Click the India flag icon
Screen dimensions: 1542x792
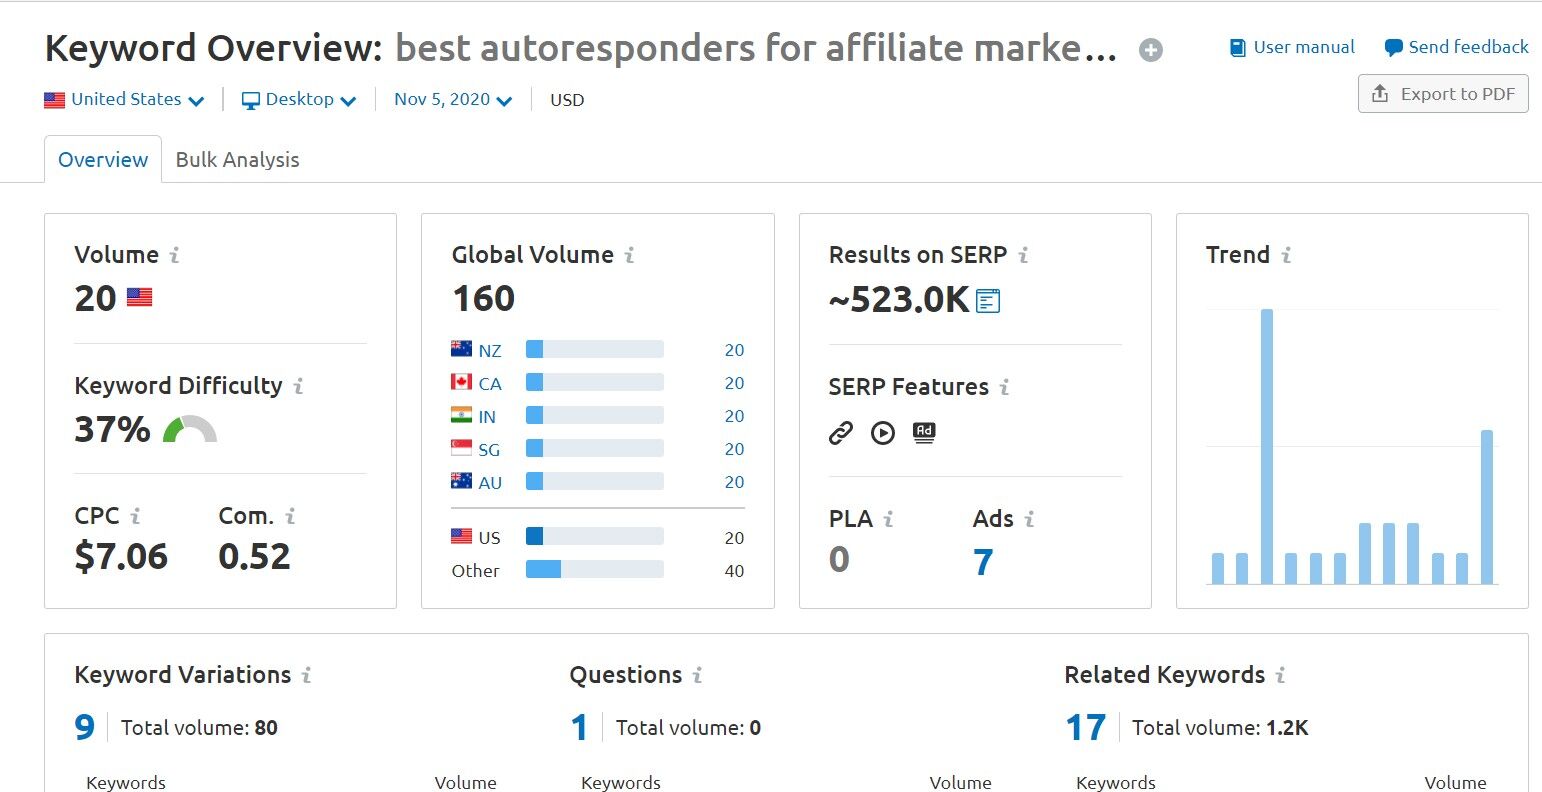pyautogui.click(x=461, y=415)
